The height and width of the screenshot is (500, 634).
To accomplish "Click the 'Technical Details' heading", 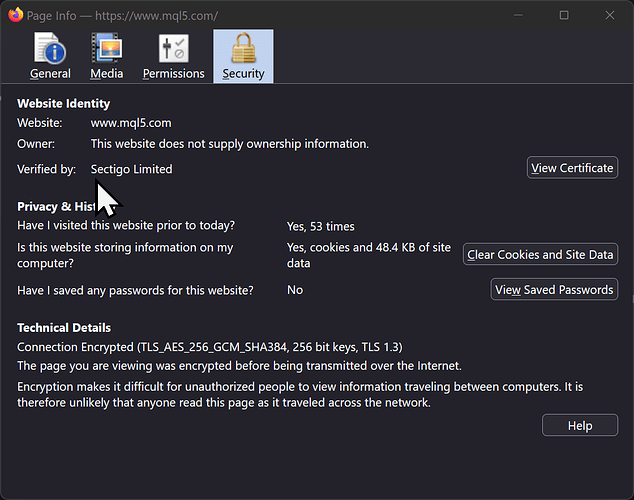I will click(x=64, y=327).
